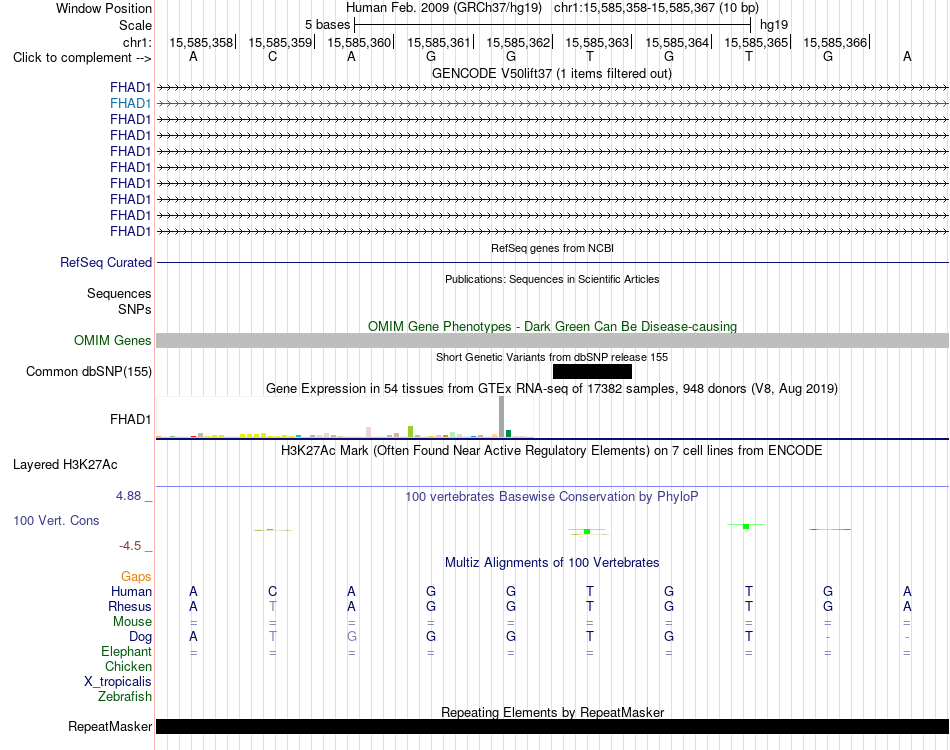950x750 pixels.
Task: Click the -4.5 conservation axis value
Action: point(130,546)
